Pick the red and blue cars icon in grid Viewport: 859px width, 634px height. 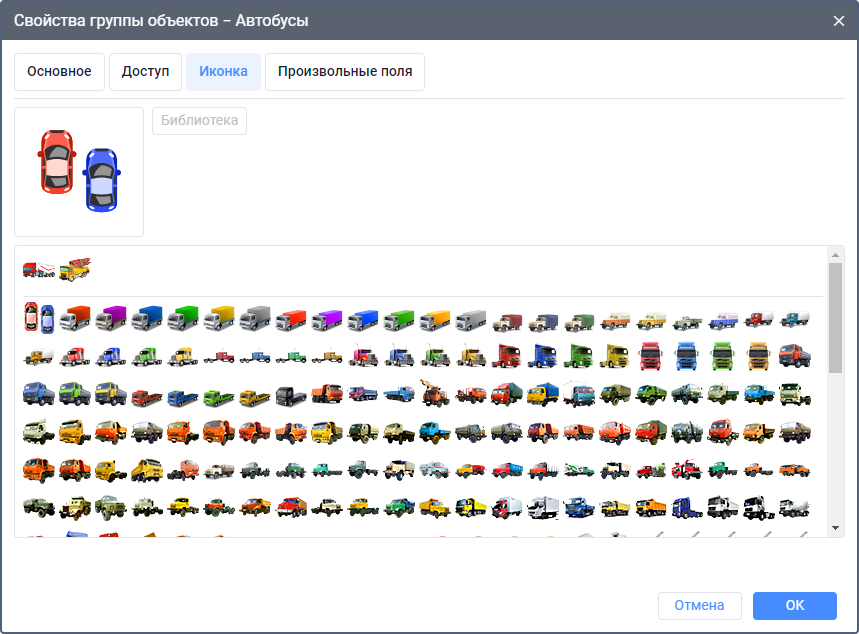coord(39,318)
